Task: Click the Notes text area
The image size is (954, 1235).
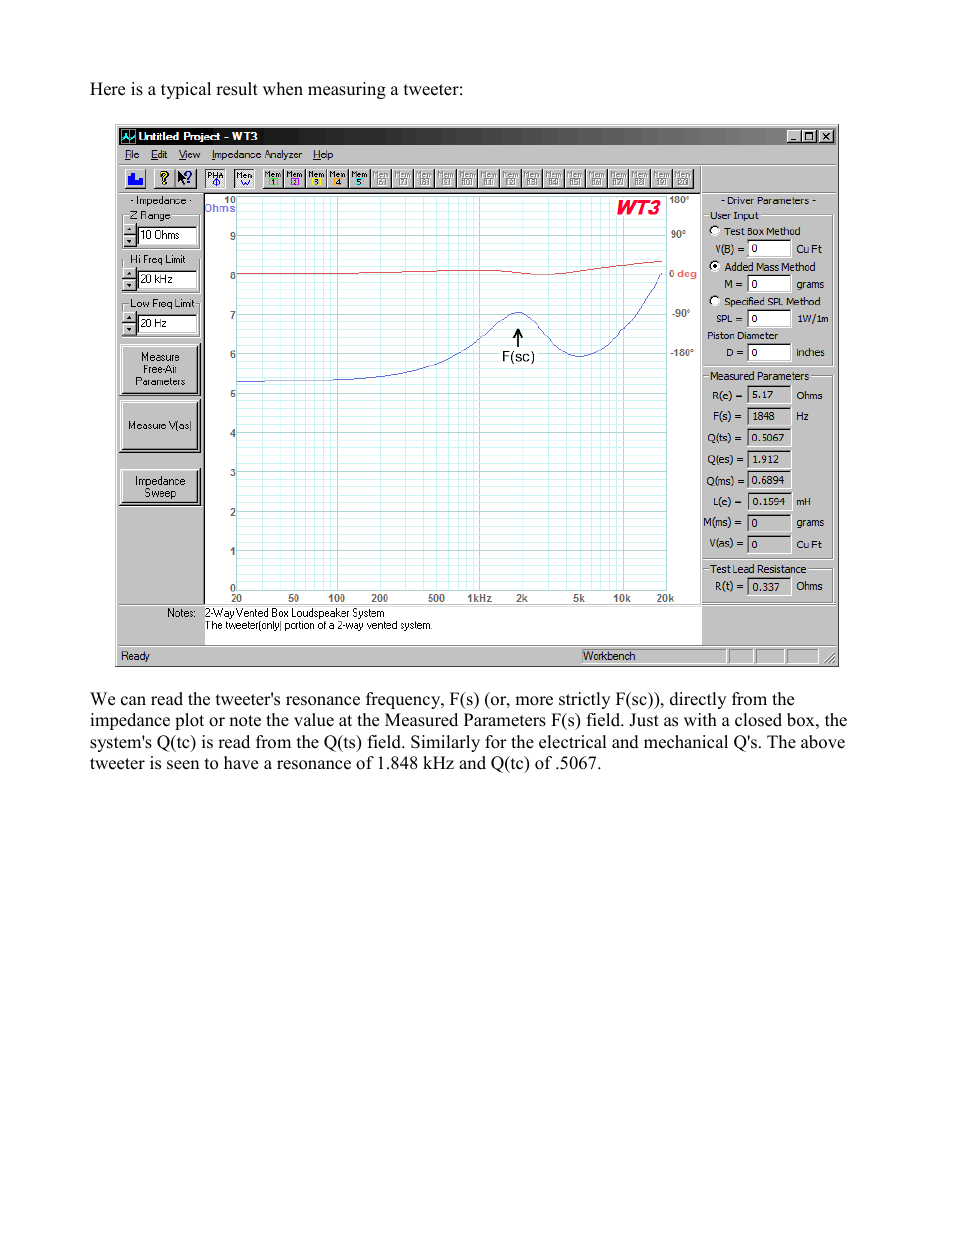Action: 452,625
